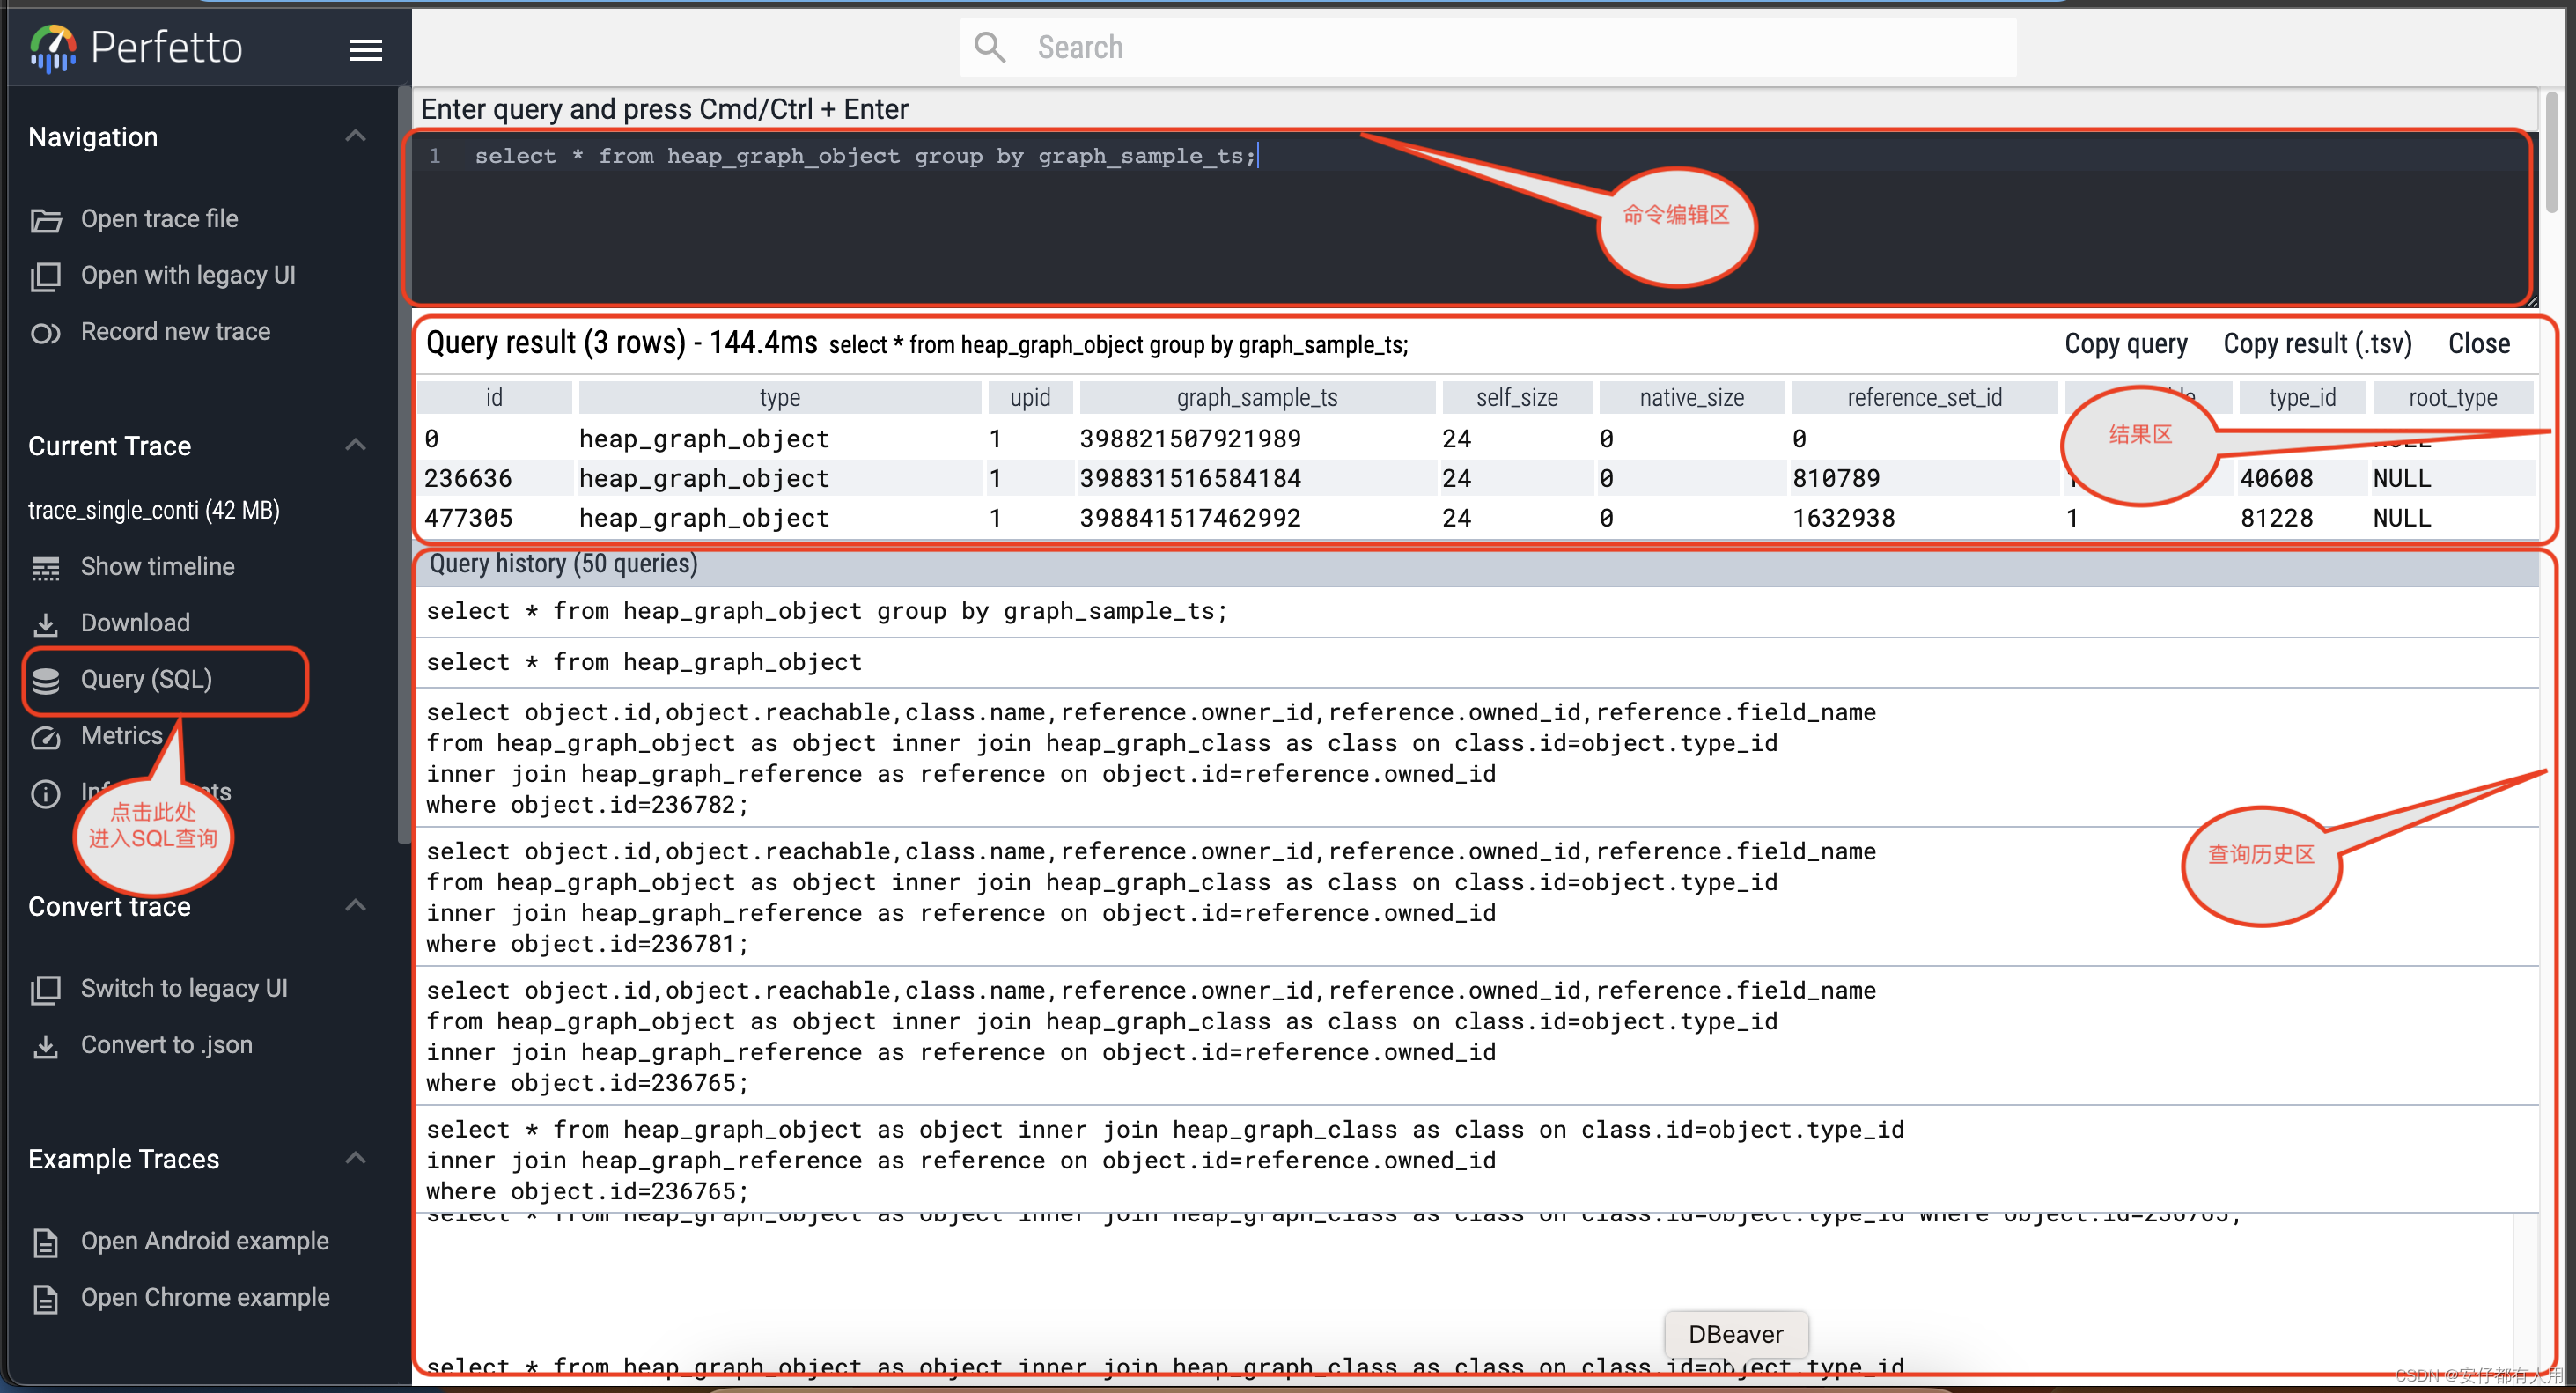The height and width of the screenshot is (1393, 2576).
Task: Click the Convert to JSON icon
Action: 47,1042
